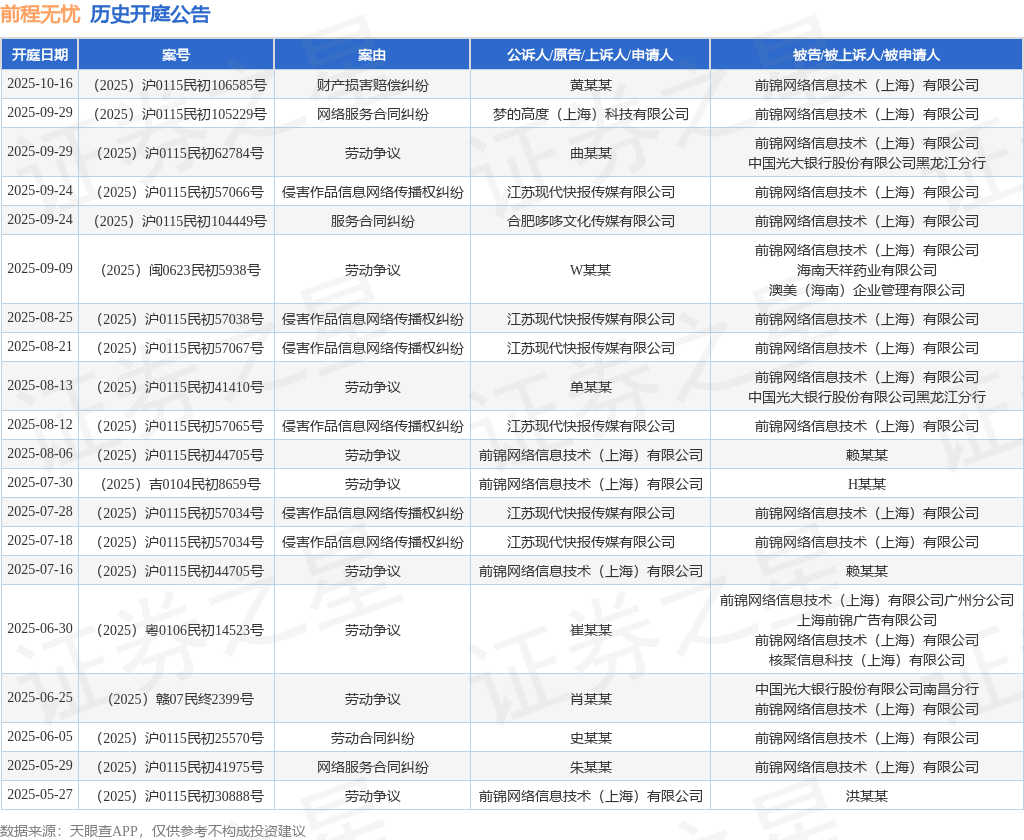Select case number 沪0115民初41975号

[x=180, y=767]
